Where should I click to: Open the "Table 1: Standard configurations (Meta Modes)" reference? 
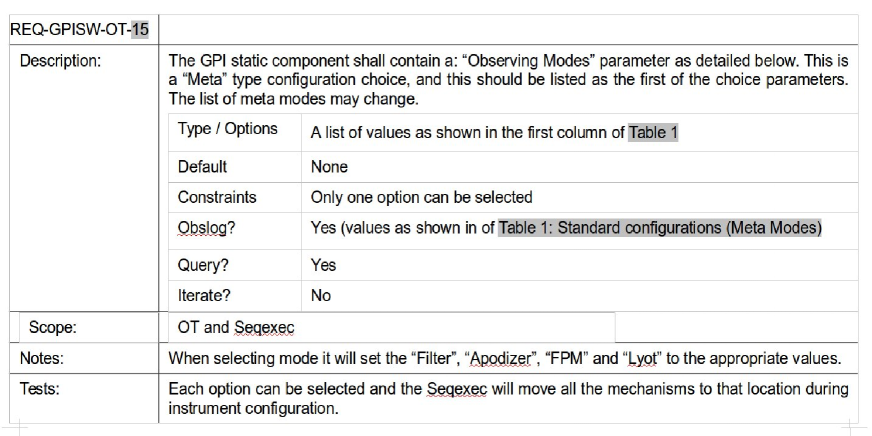[x=659, y=228]
